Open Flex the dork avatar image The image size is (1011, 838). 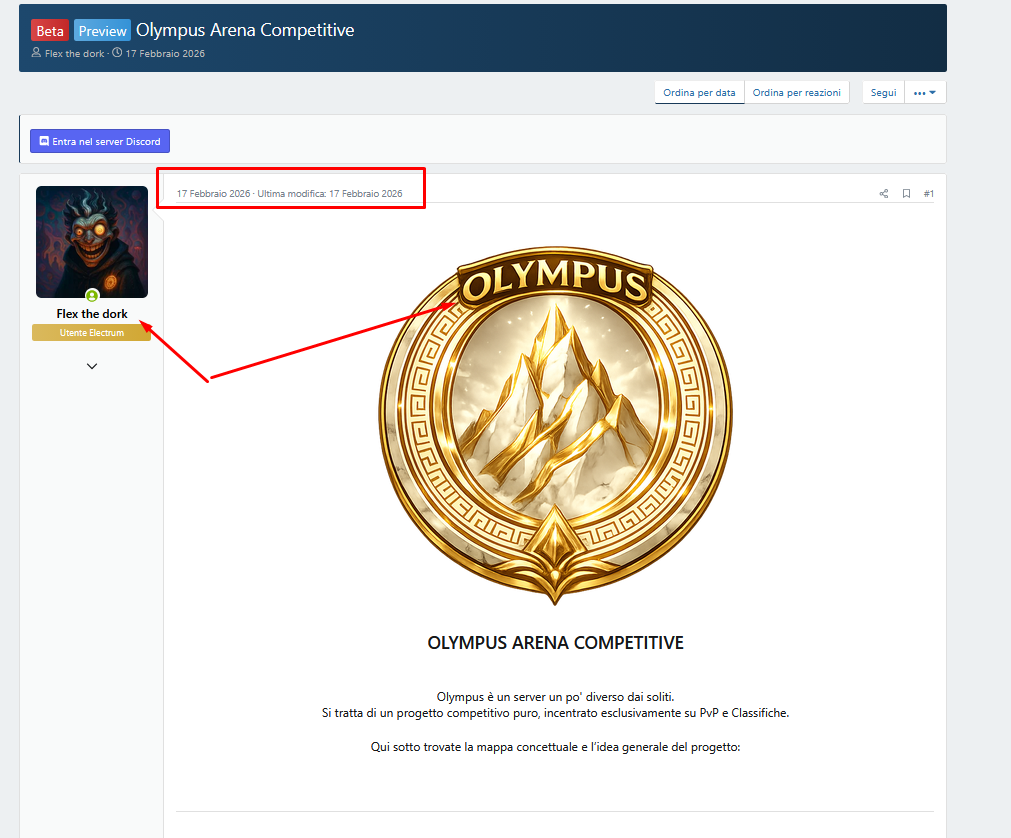[x=92, y=242]
